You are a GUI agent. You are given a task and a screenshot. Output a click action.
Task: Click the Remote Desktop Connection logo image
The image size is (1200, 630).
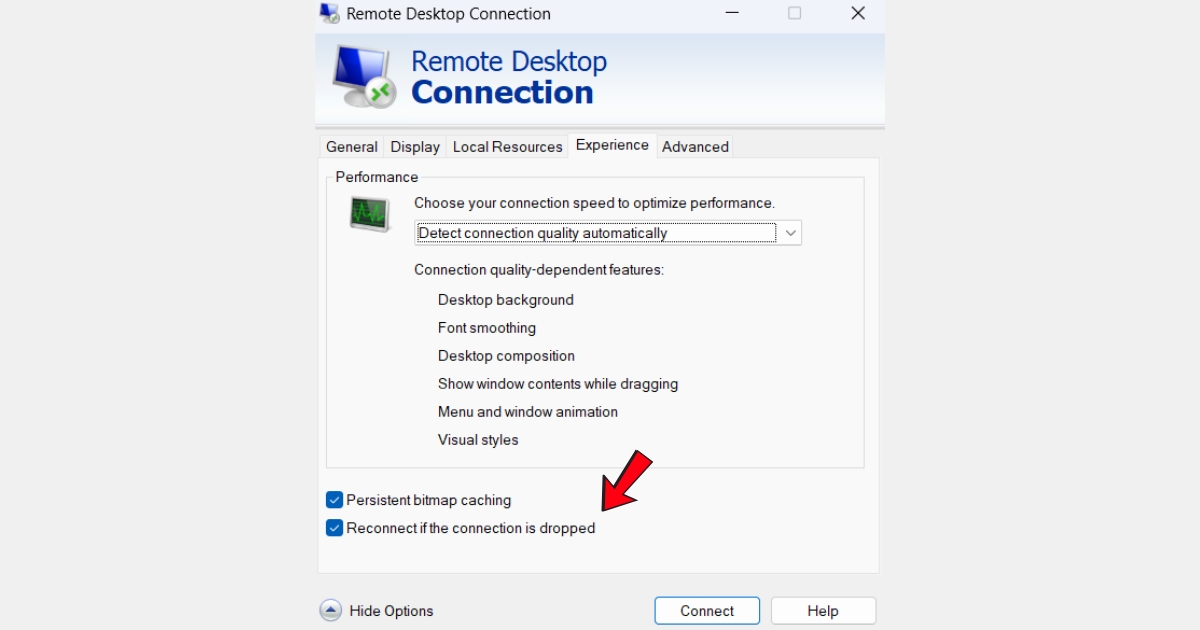click(x=360, y=77)
